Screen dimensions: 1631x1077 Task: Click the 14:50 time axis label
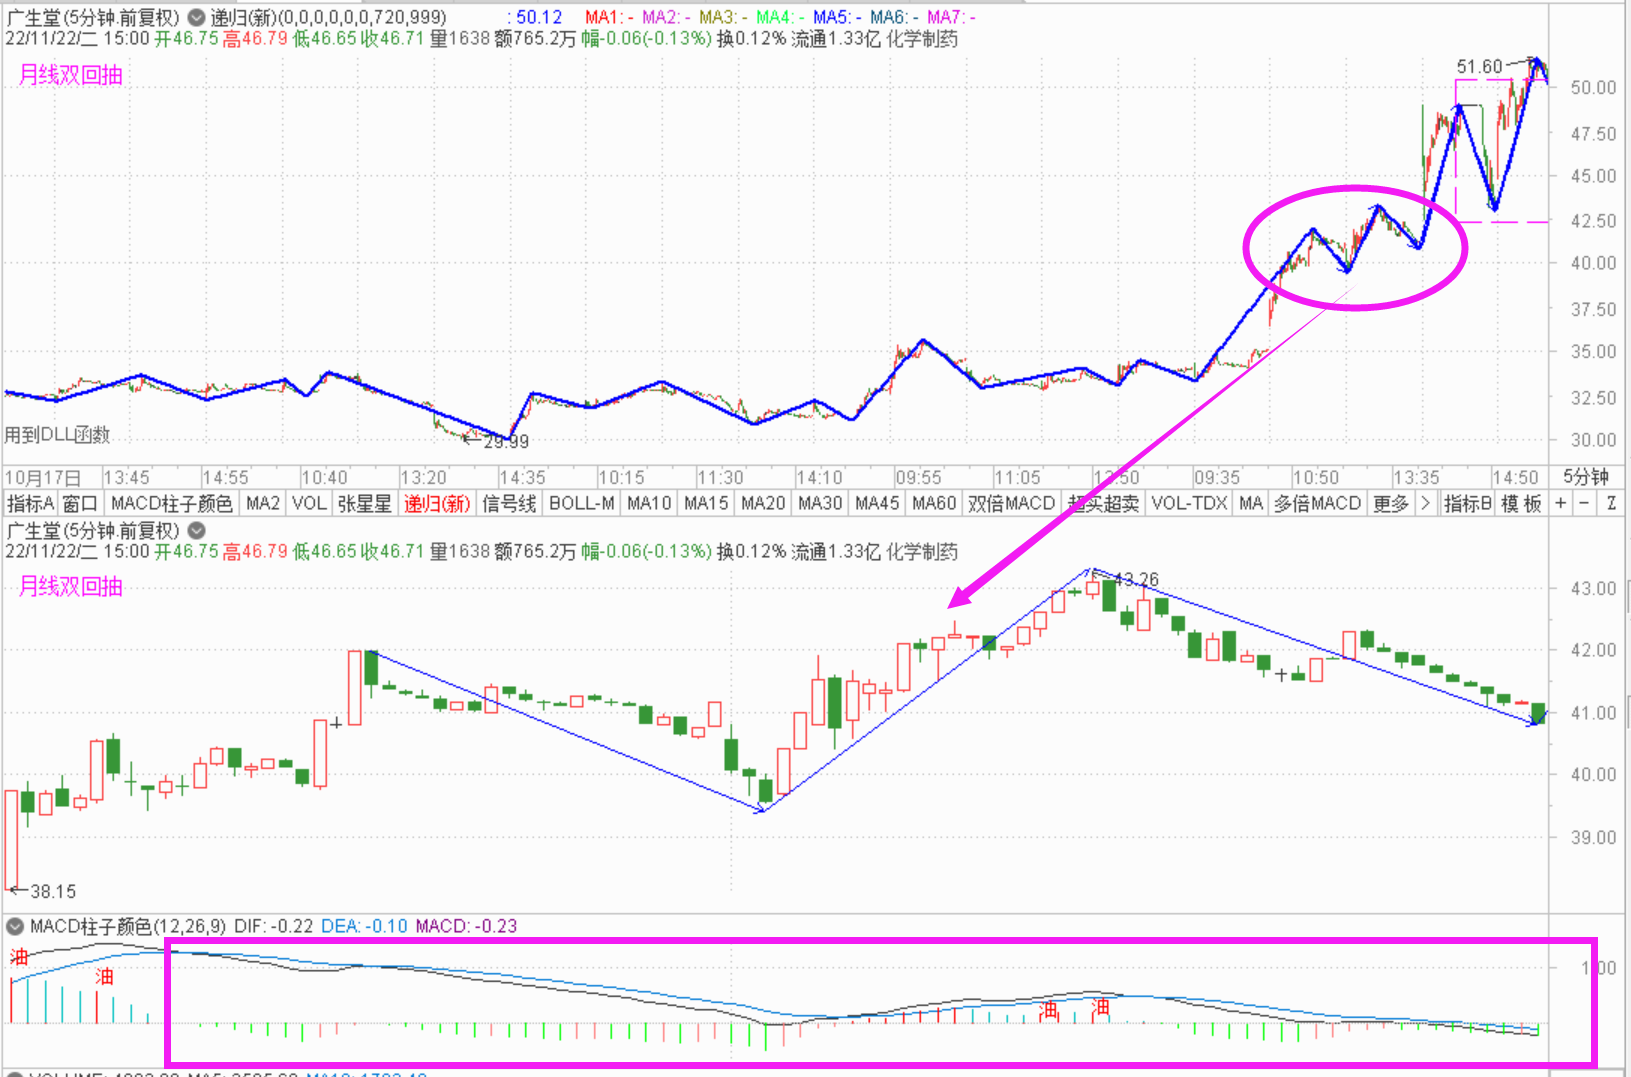click(x=1514, y=478)
